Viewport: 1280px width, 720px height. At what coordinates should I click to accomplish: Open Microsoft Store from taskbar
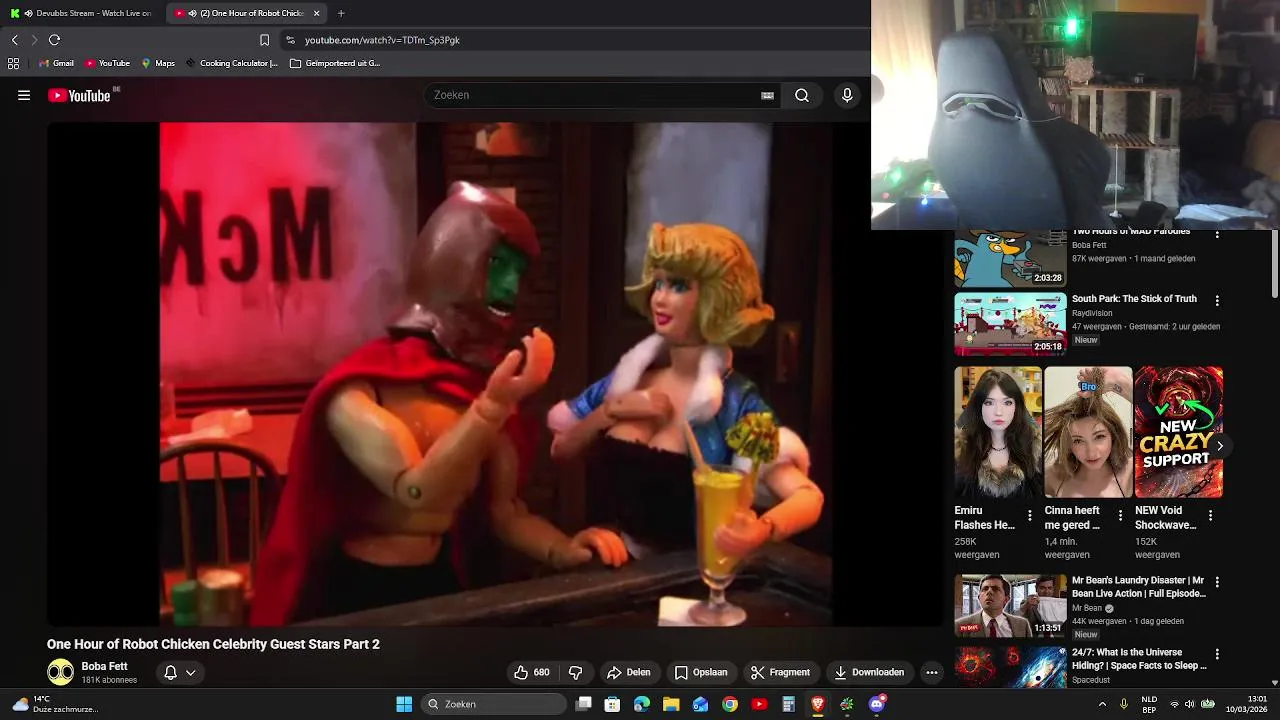tap(612, 704)
